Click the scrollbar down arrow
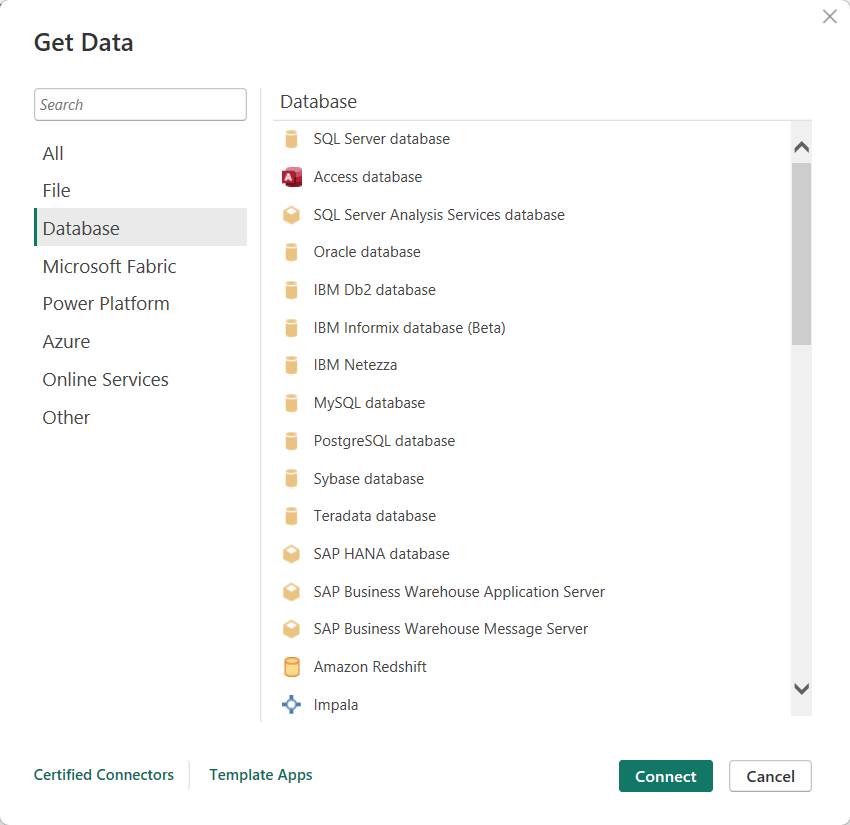The width and height of the screenshot is (850, 825). [801, 689]
